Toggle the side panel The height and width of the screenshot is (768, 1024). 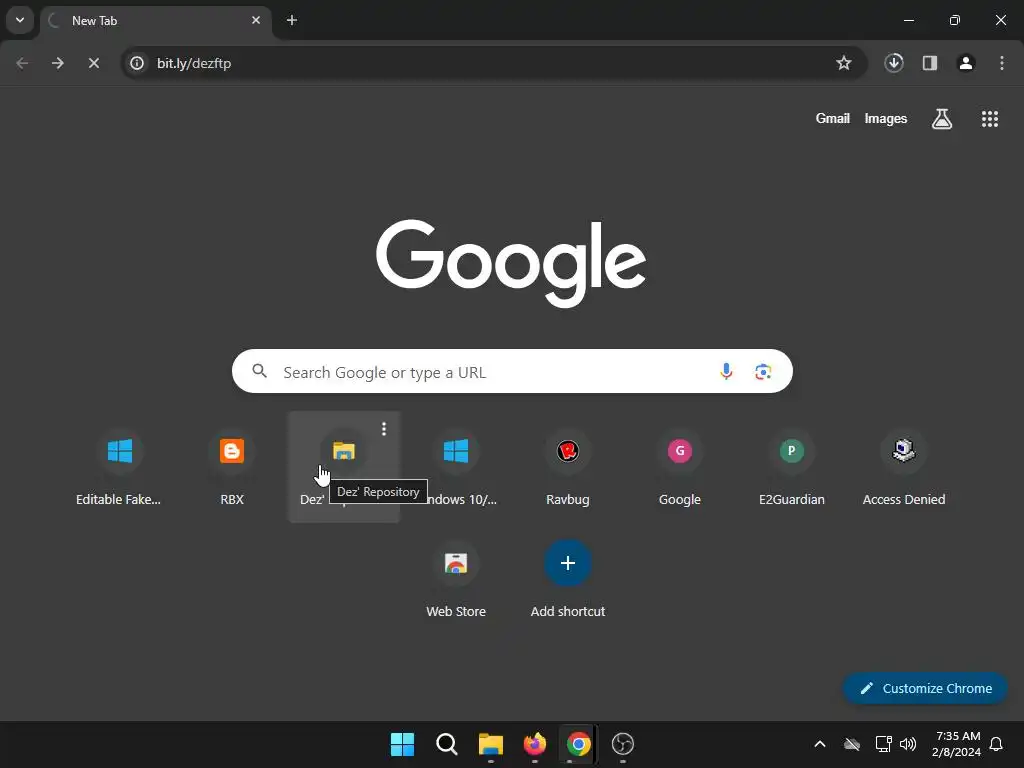[x=930, y=63]
